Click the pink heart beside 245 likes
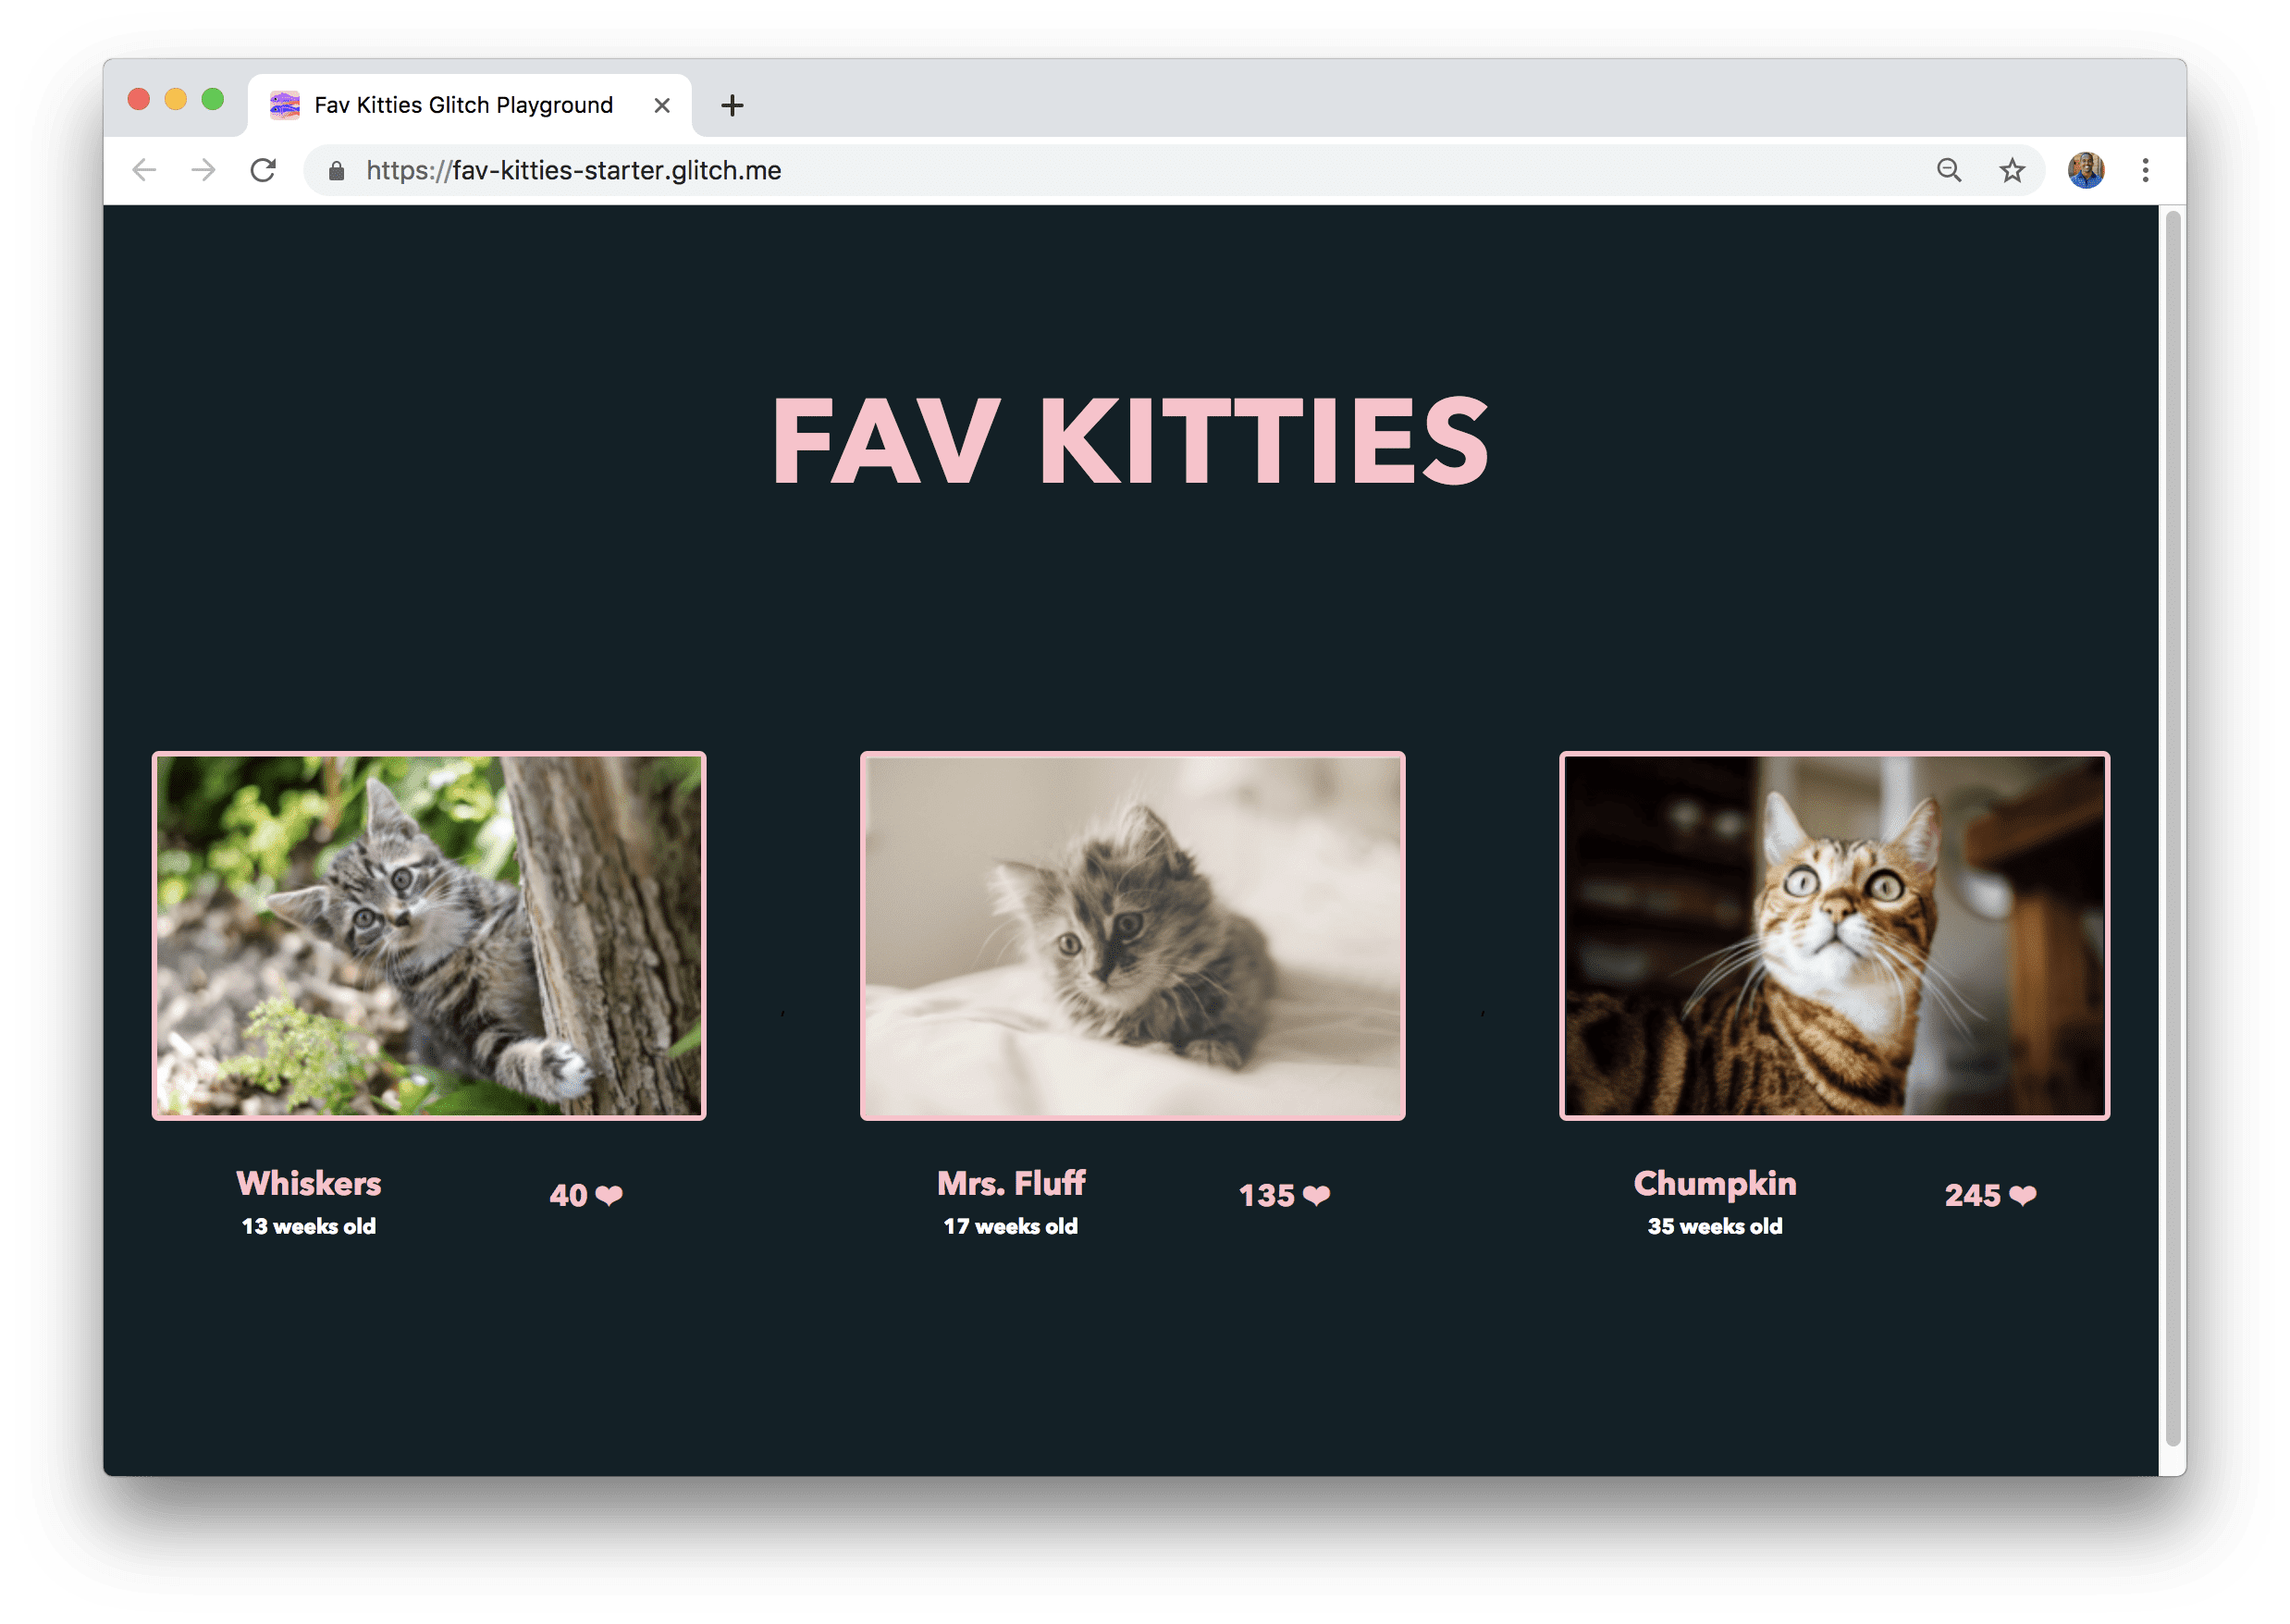The width and height of the screenshot is (2290, 1624). [2044, 1195]
